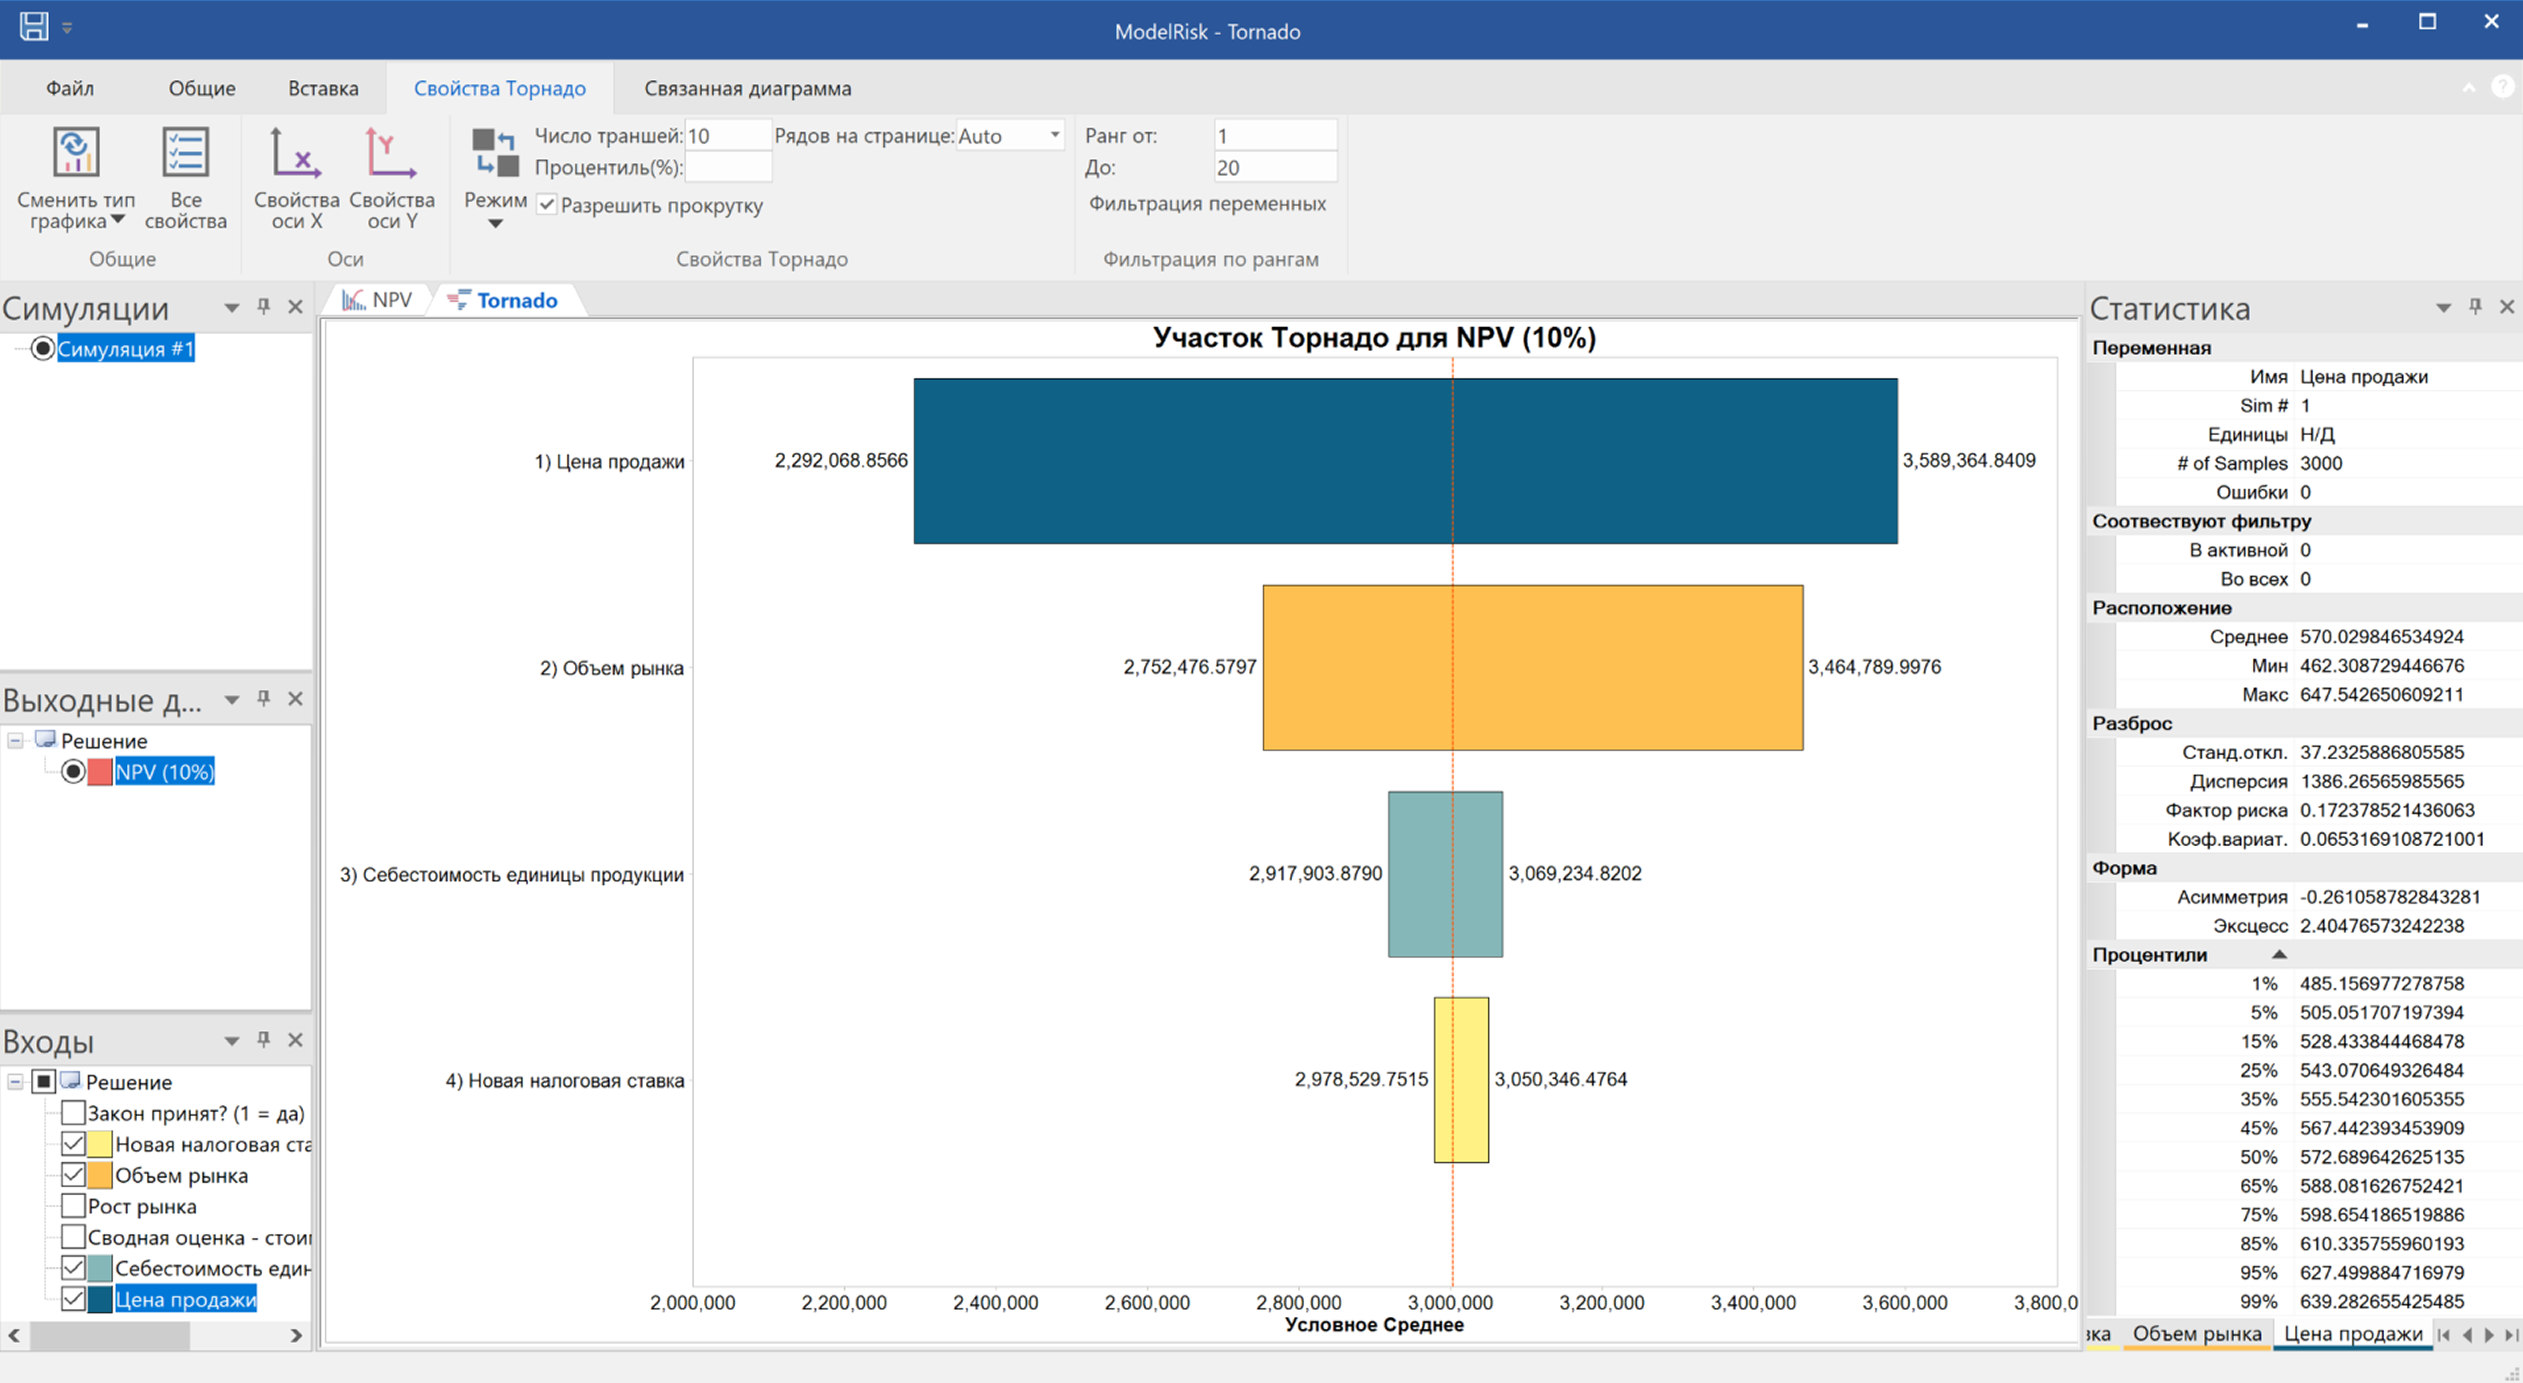Screen dimensions: 2523x1383
Task: Enable the Рост рынка input checkbox
Action: pyautogui.click(x=73, y=1206)
